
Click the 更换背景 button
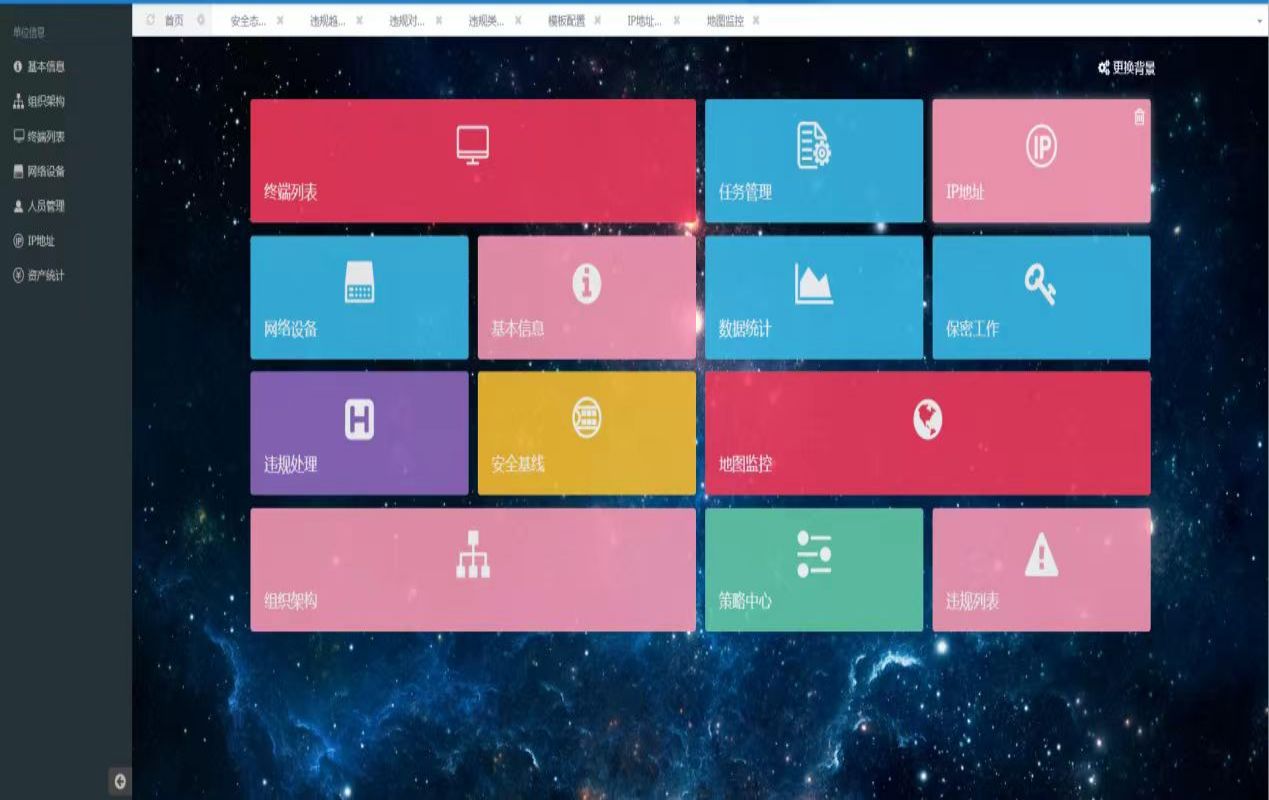(1127, 68)
